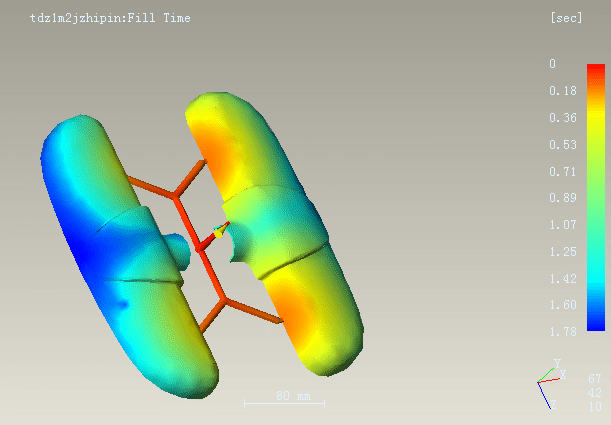Click the legend value 0.18

[x=563, y=91]
